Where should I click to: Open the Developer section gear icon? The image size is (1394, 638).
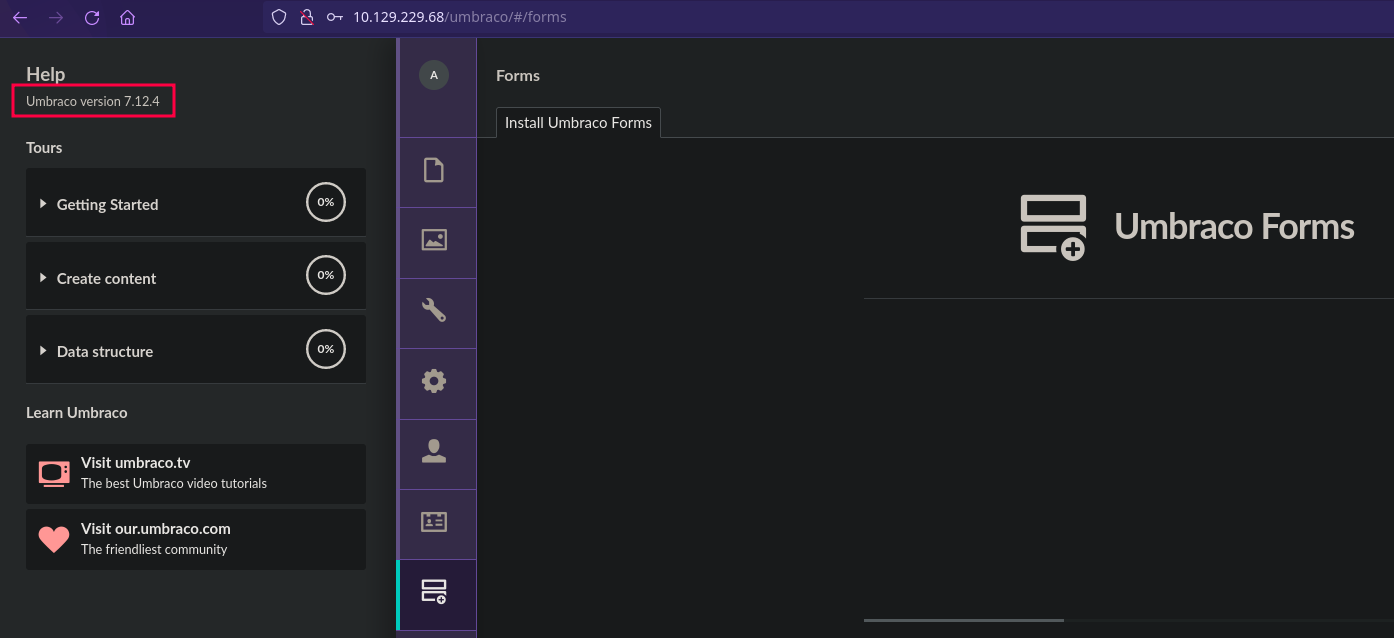434,381
